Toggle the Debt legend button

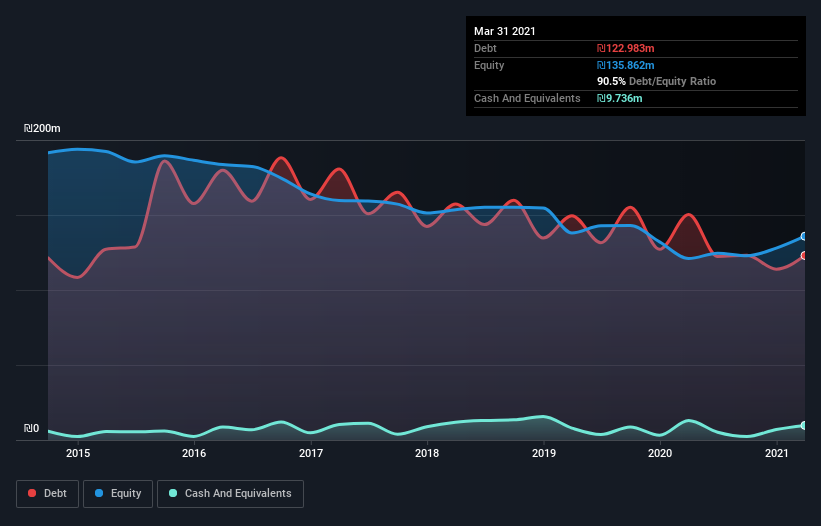pyautogui.click(x=47, y=494)
